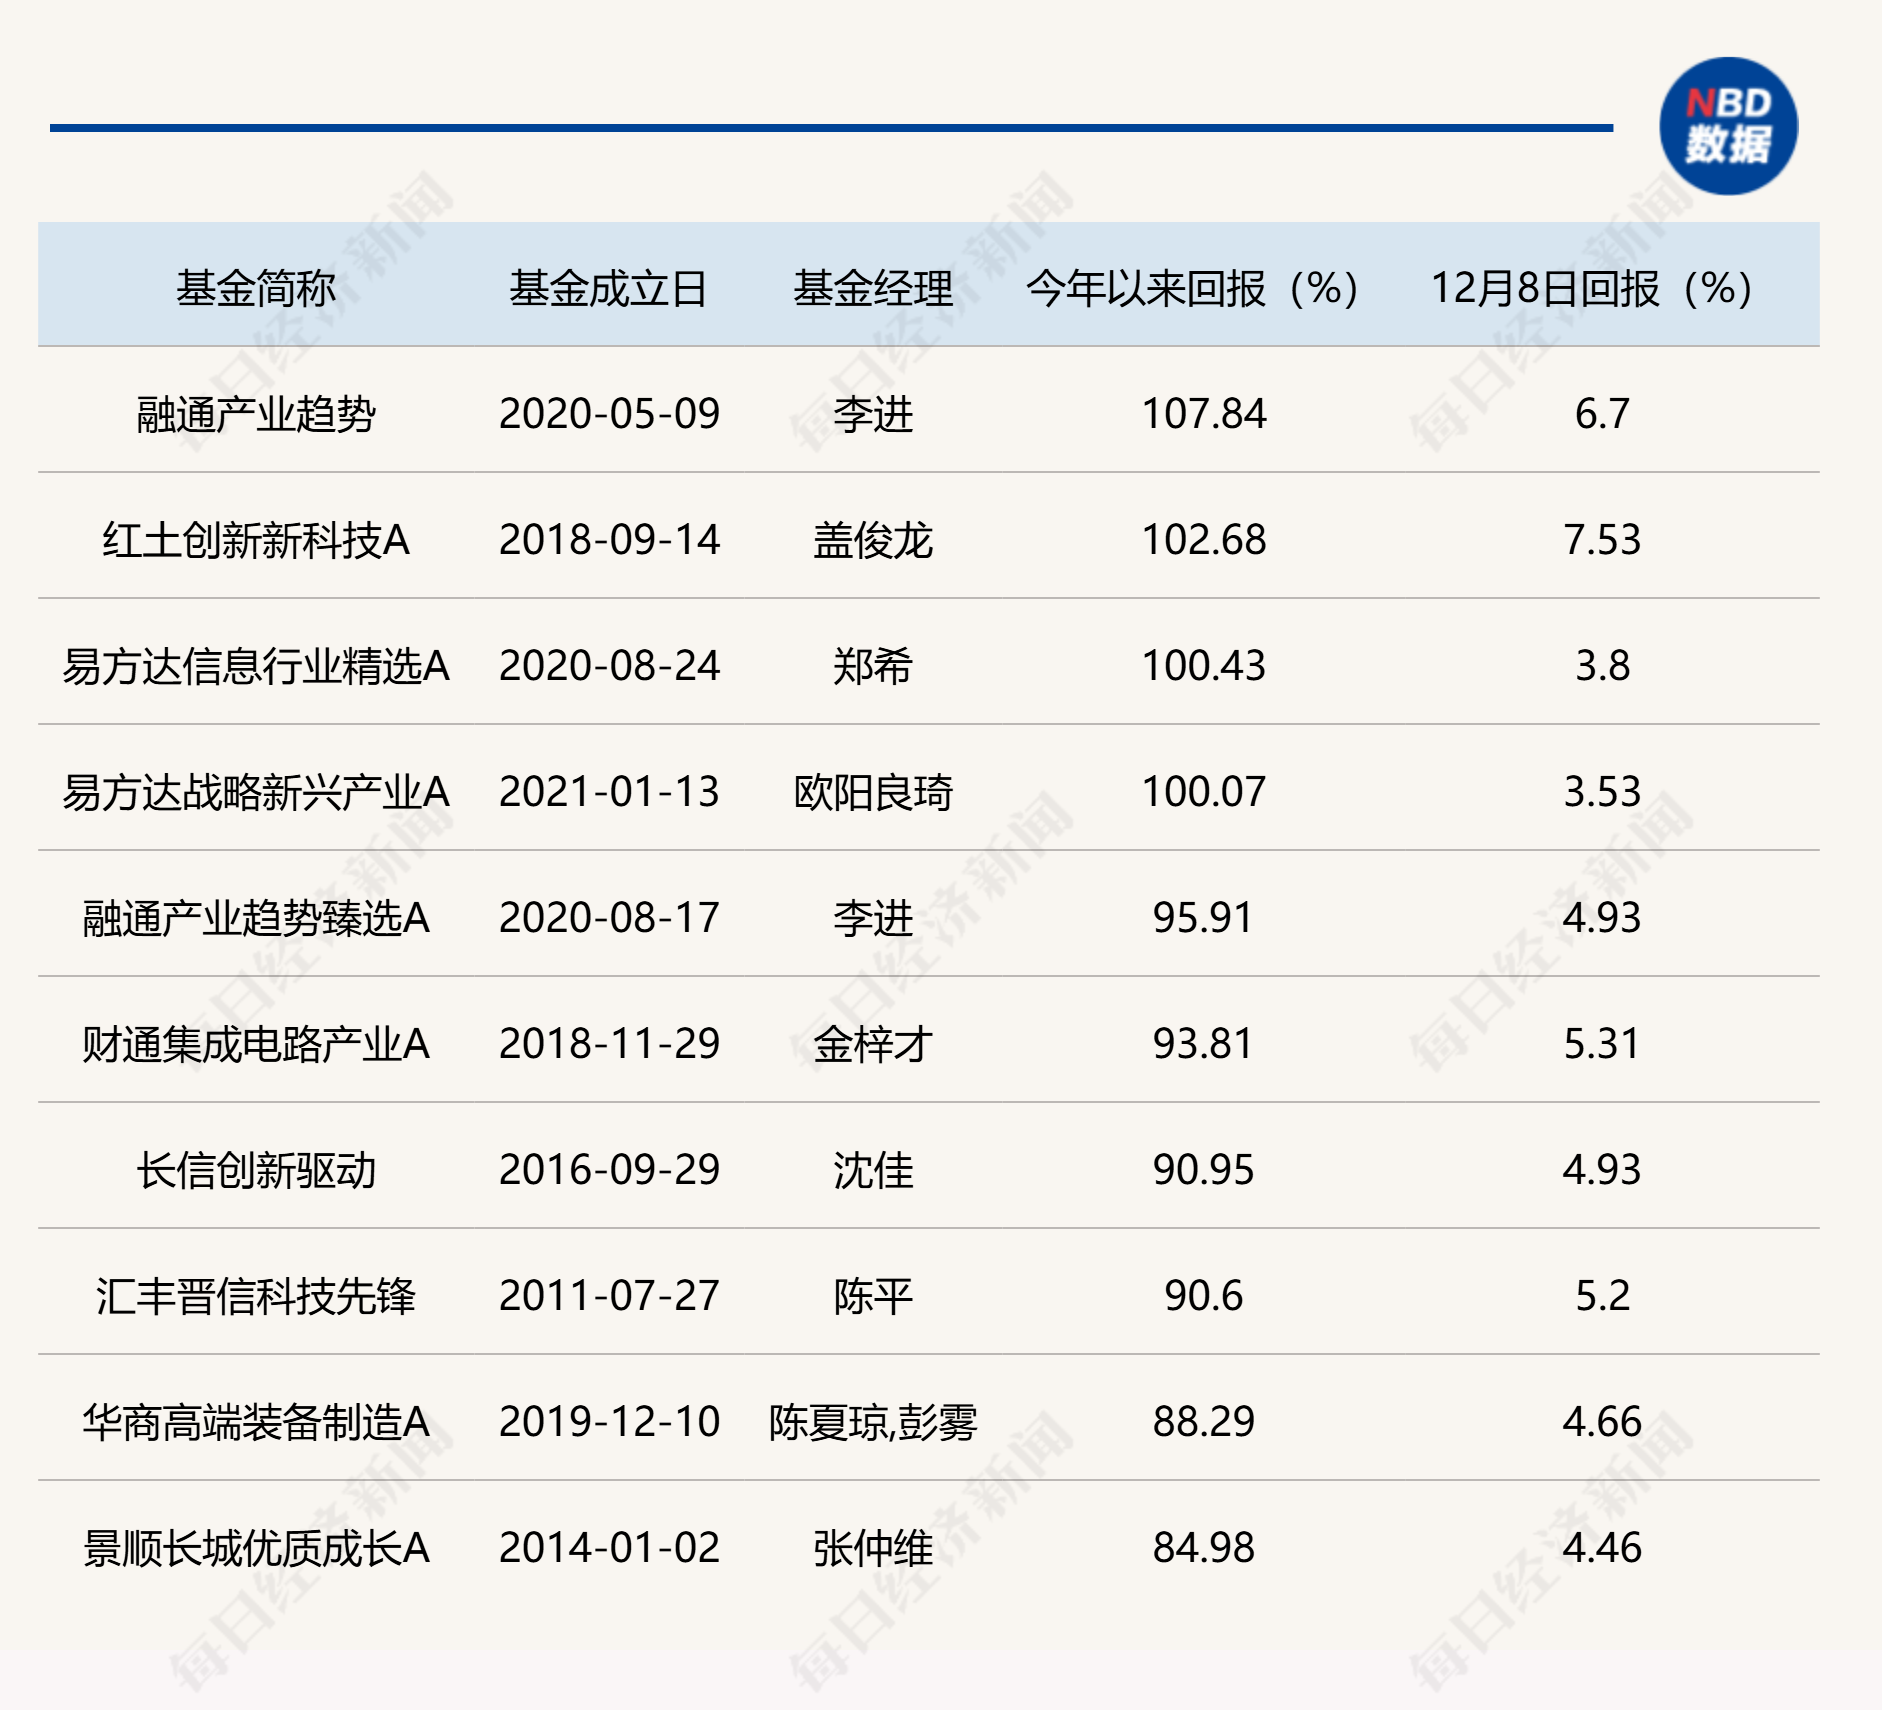Click the 基金成立日 column header
The image size is (1882, 1710).
[608, 288]
